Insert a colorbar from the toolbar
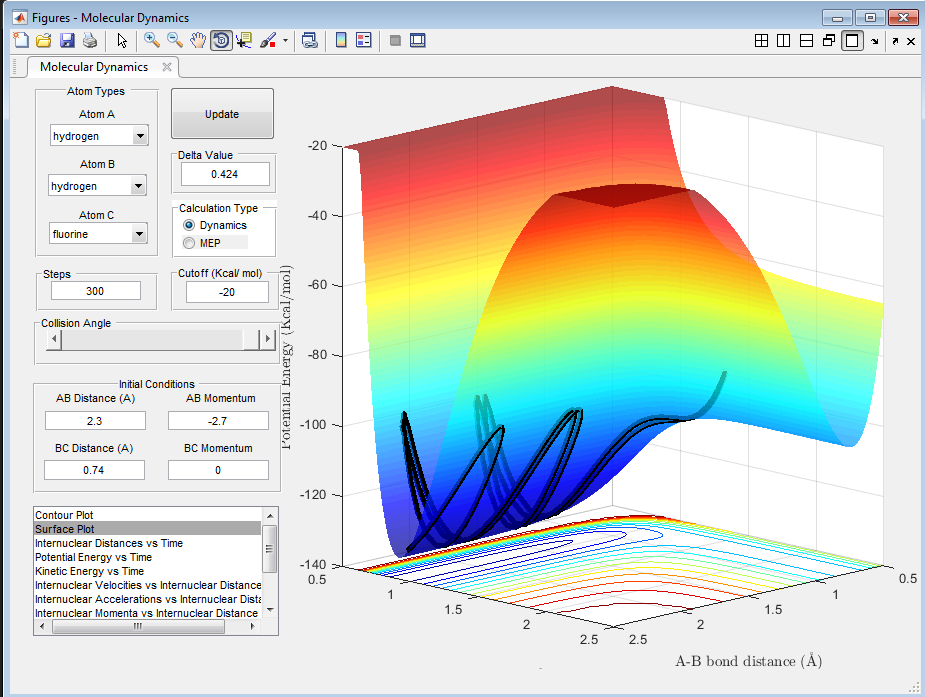 340,40
